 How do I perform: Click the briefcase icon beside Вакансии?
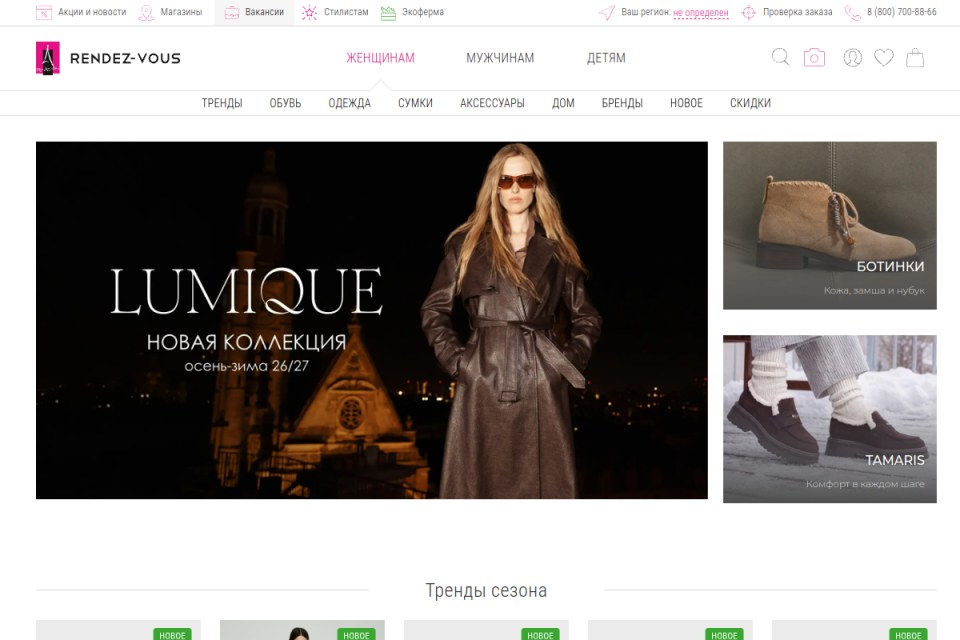pos(232,12)
